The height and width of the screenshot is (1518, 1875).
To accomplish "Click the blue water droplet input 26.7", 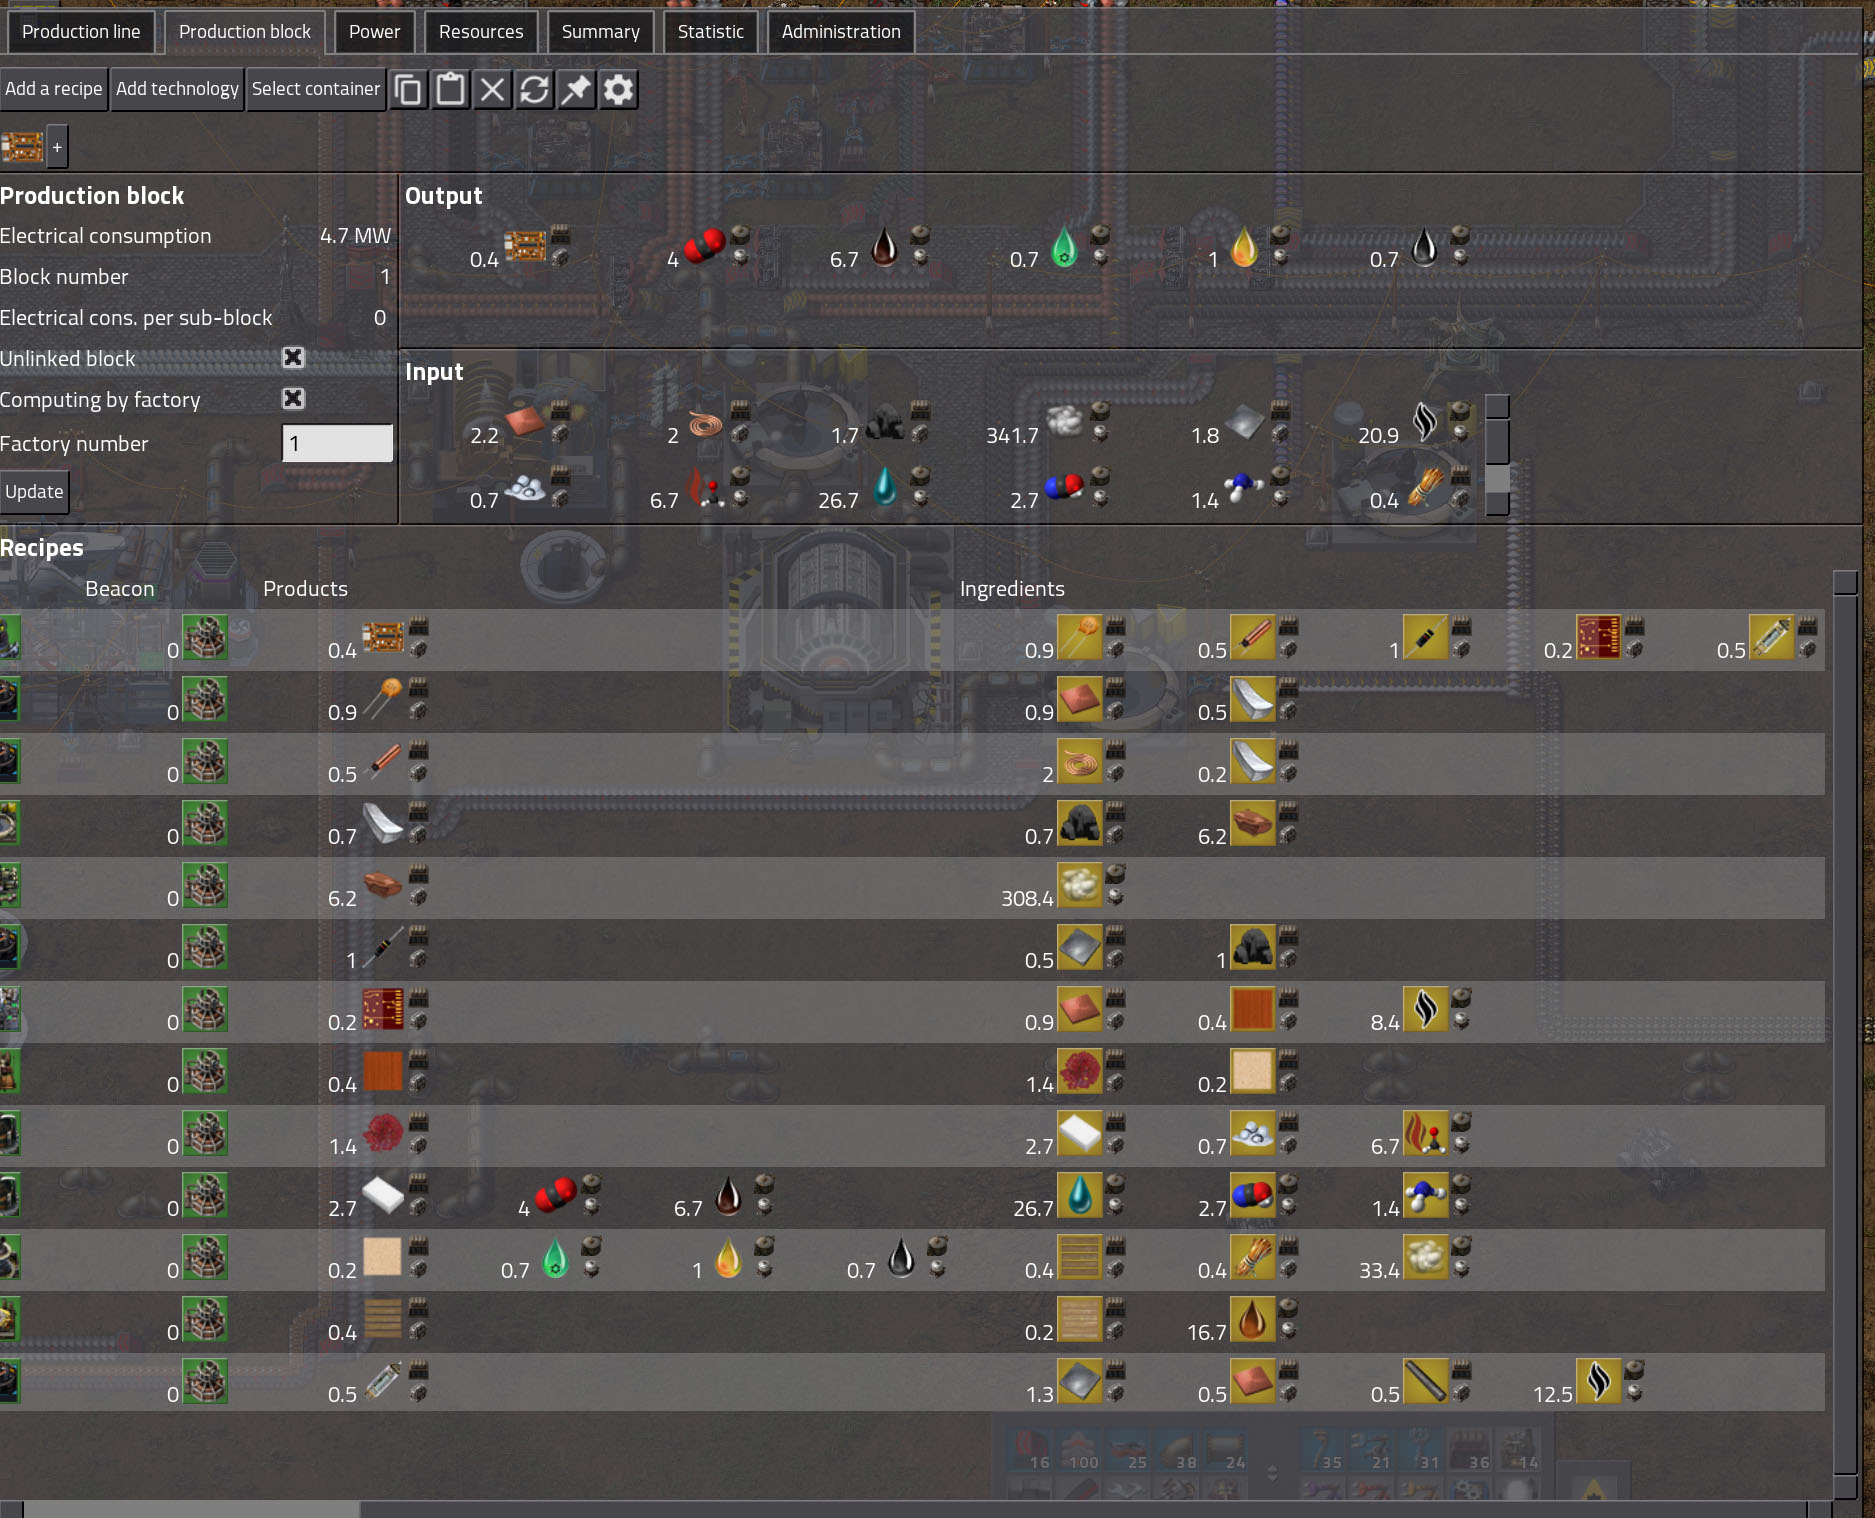I will tap(885, 487).
